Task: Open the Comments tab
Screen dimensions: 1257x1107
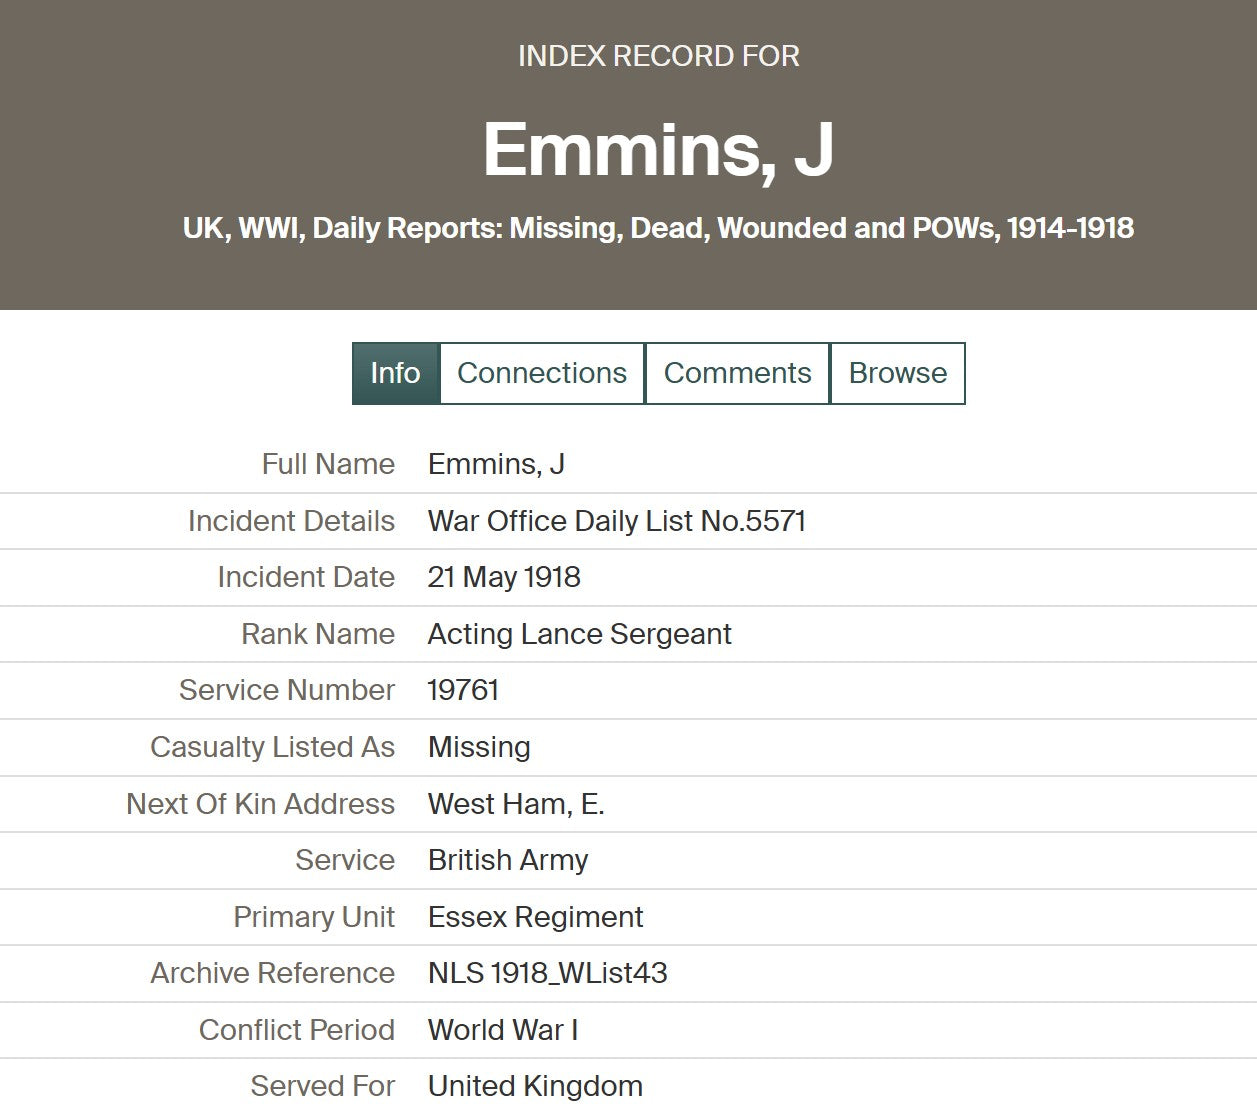Action: pyautogui.click(x=737, y=373)
